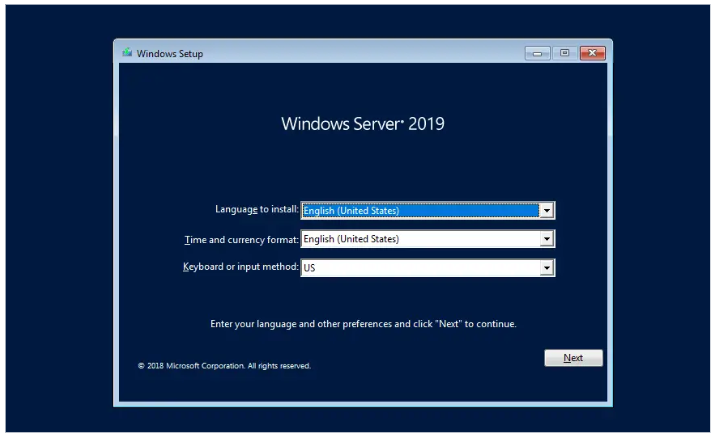This screenshot has width=721, height=439.
Task: Click the "2018 Microsoft Corporation" copyright text
Action: [x=224, y=366]
